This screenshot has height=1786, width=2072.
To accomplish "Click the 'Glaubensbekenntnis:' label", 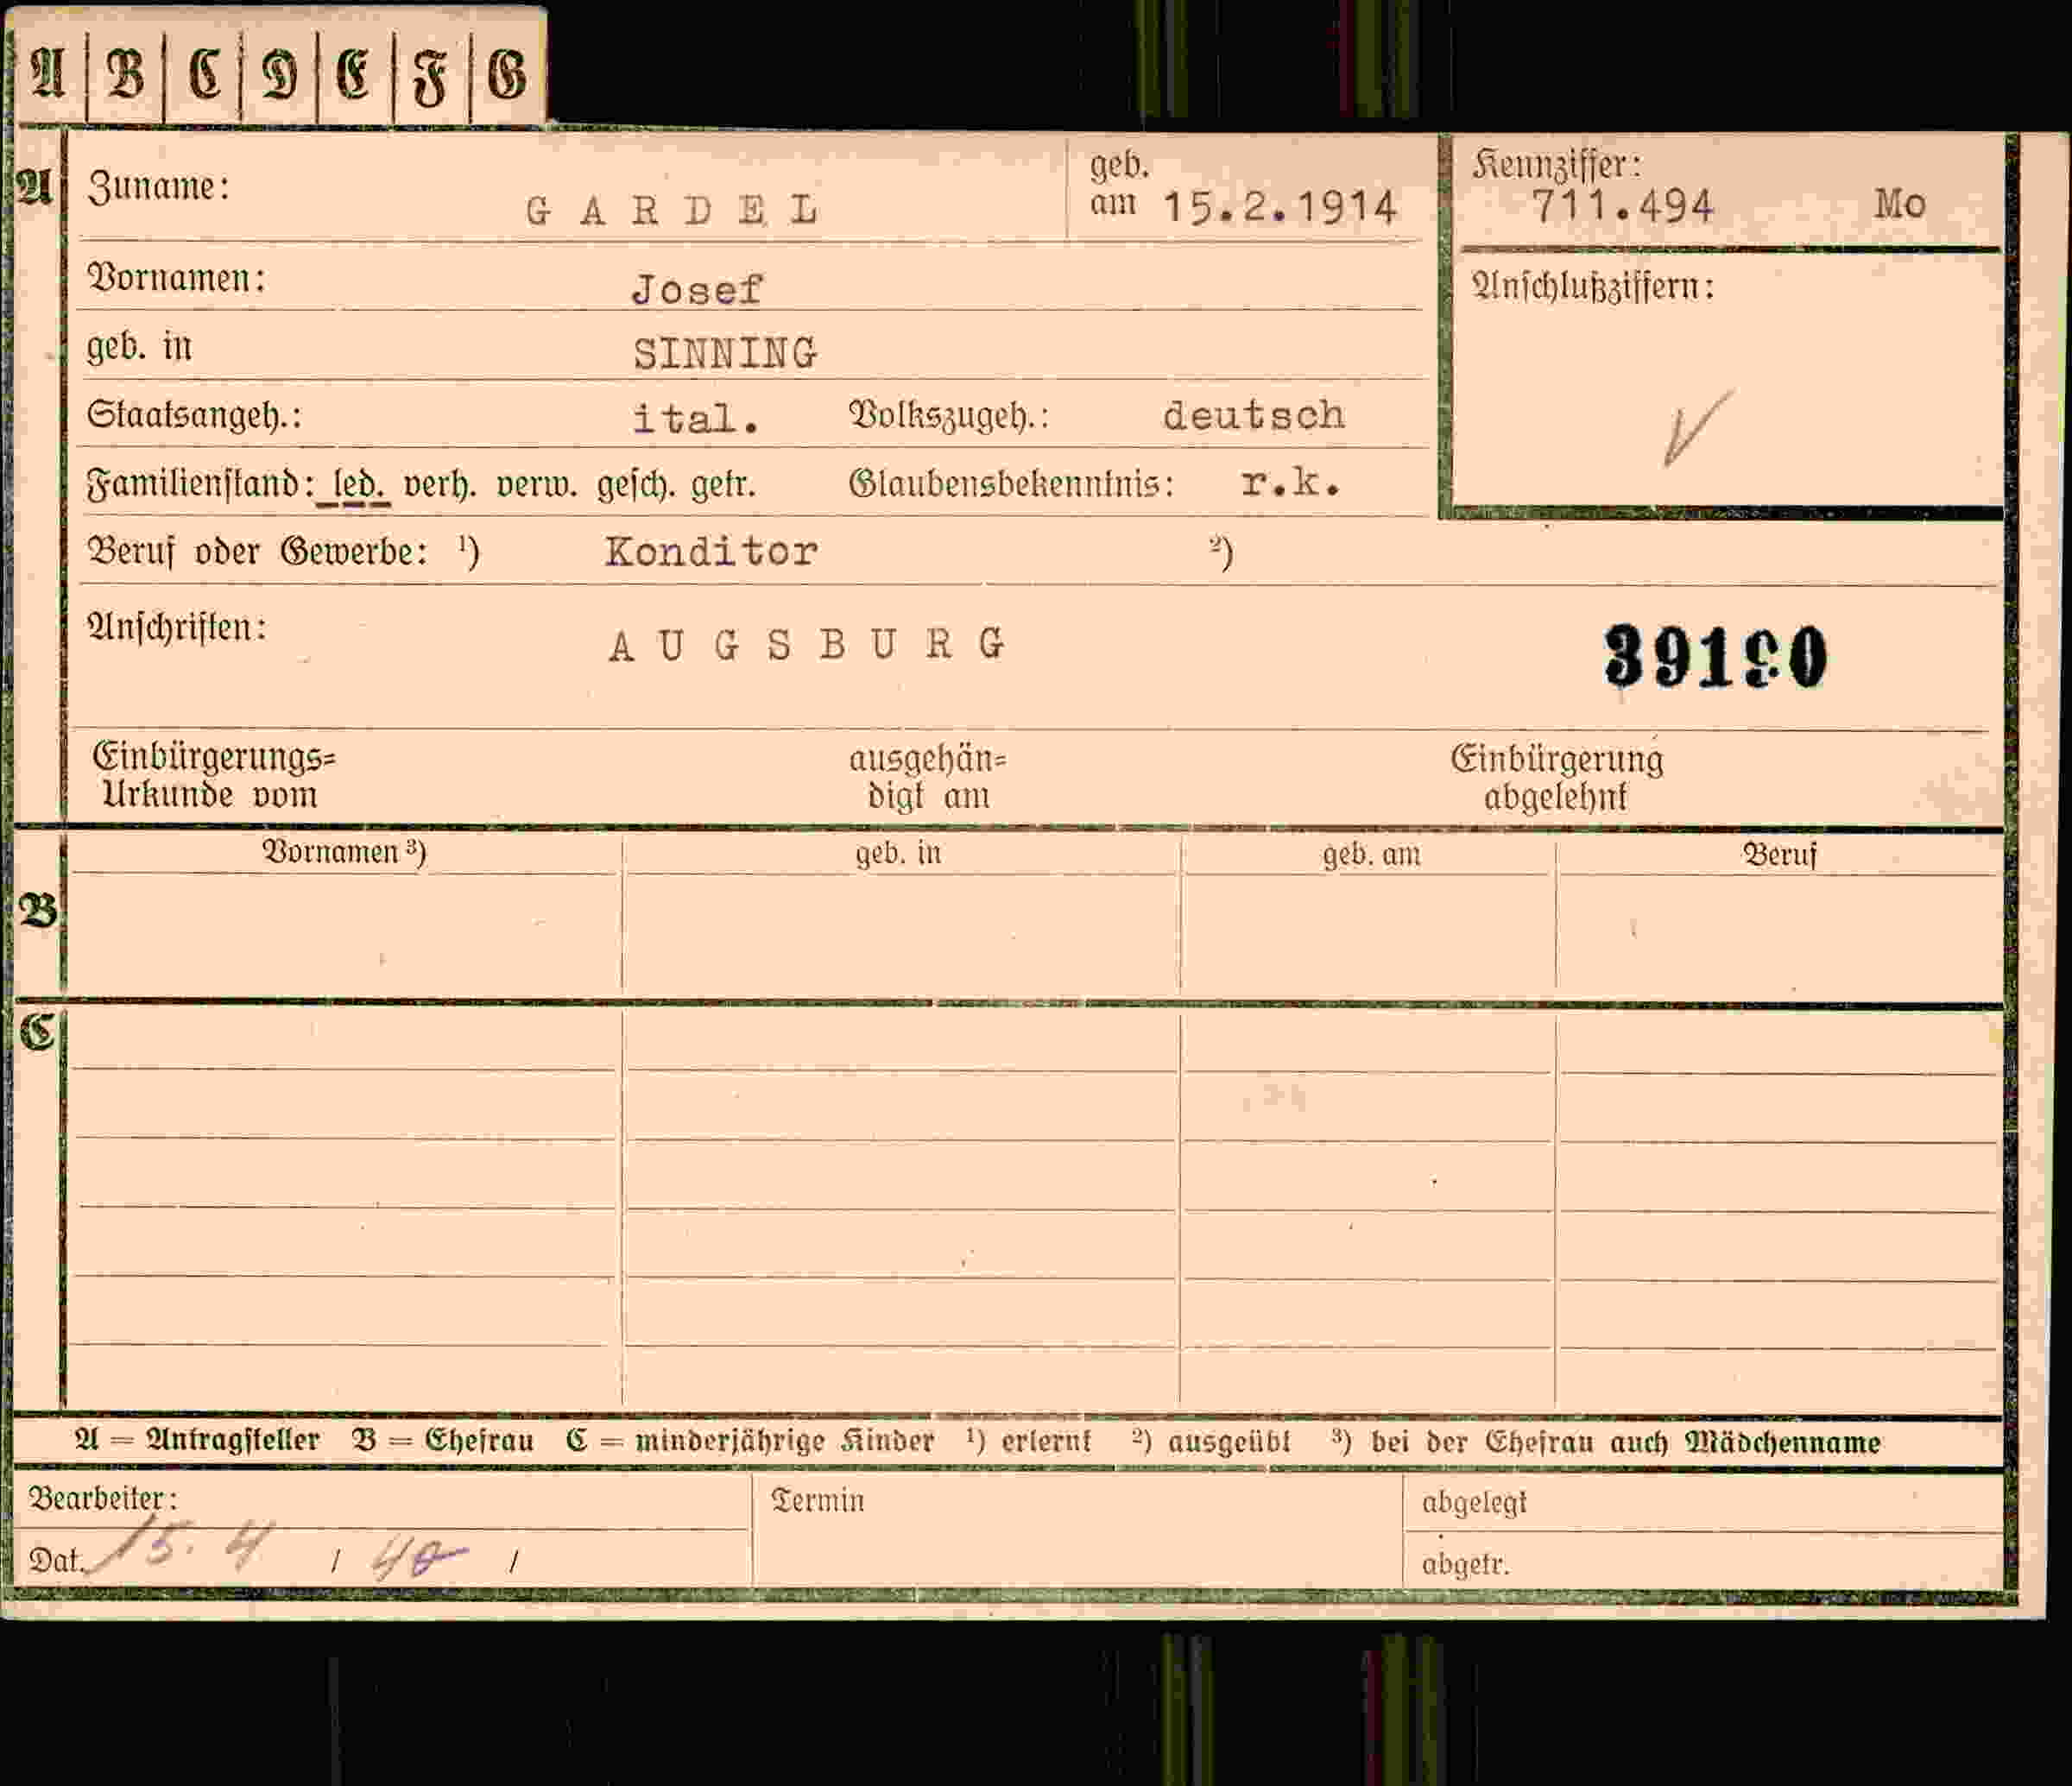I will pyautogui.click(x=1011, y=484).
